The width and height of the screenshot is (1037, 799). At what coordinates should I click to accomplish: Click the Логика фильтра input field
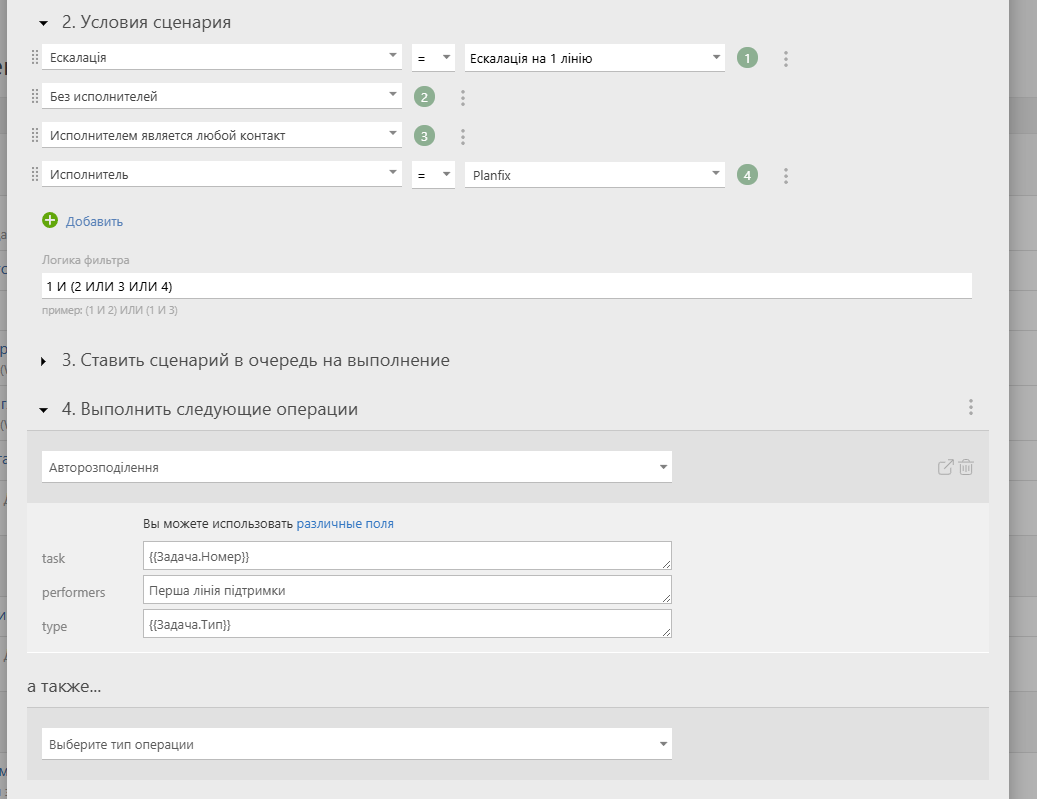[507, 286]
